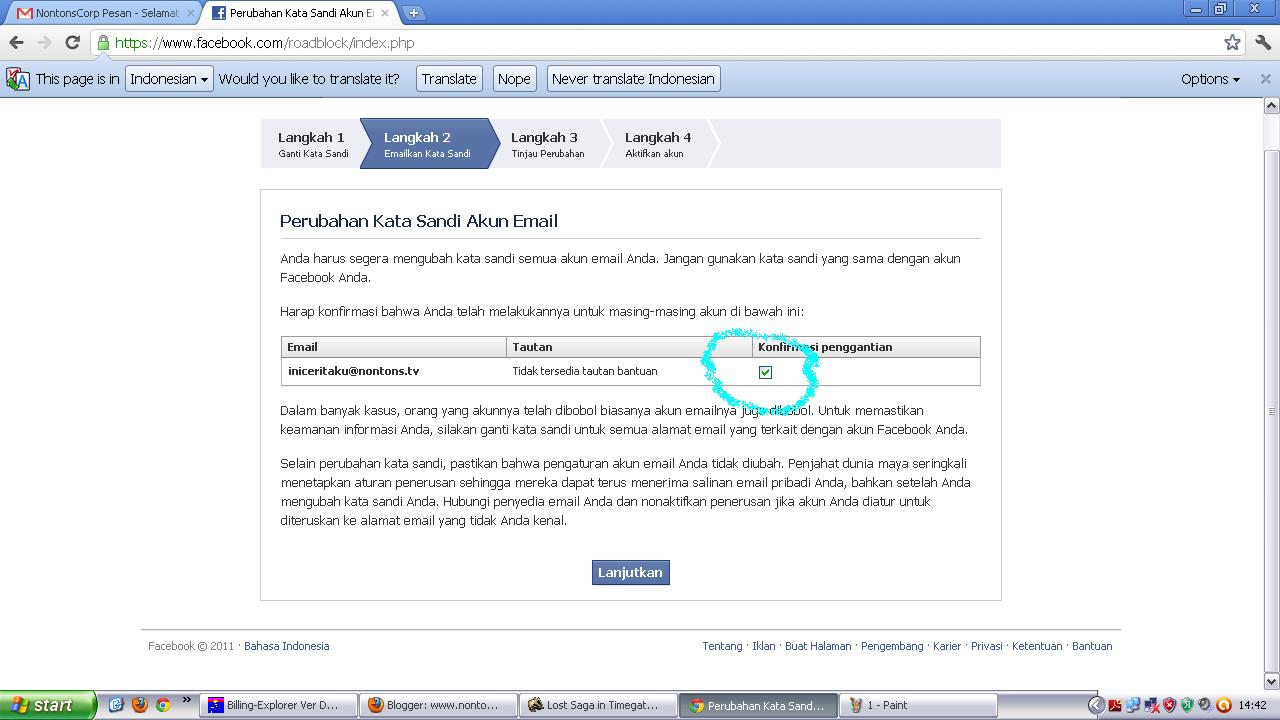Open the Chrome wrench menu
Screen dimensions: 1280x720
(x=1263, y=42)
